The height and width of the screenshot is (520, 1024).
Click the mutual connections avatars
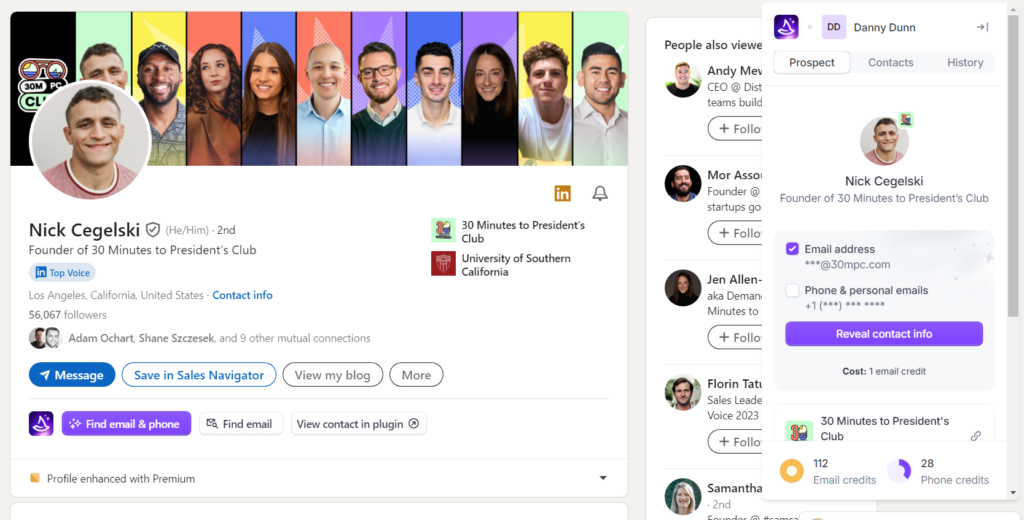pos(45,338)
